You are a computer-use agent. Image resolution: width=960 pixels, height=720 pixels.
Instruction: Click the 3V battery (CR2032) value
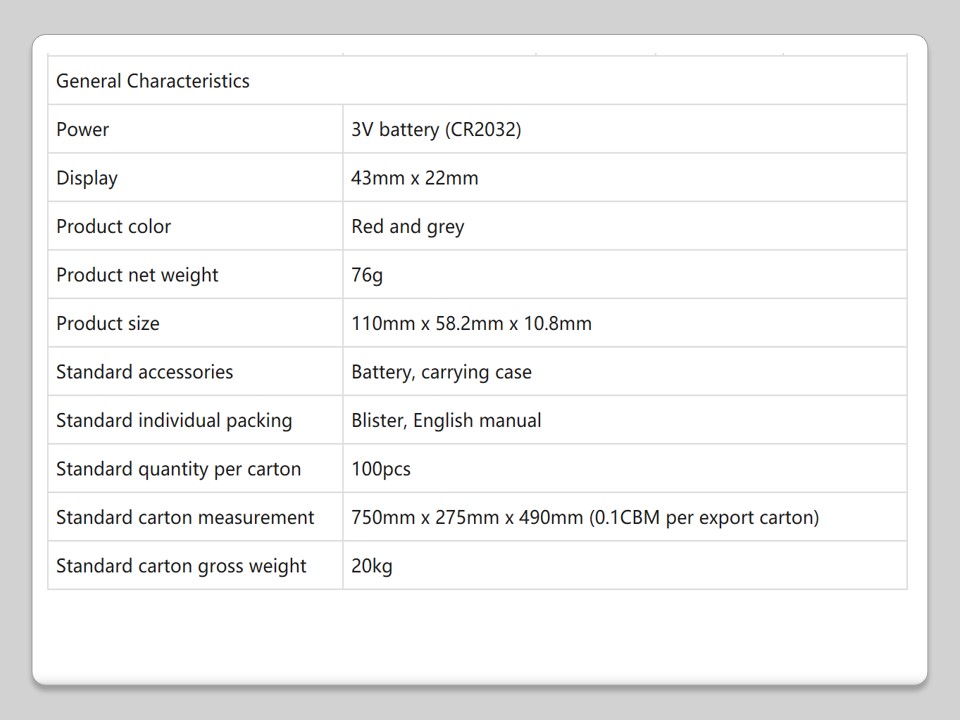pos(436,130)
